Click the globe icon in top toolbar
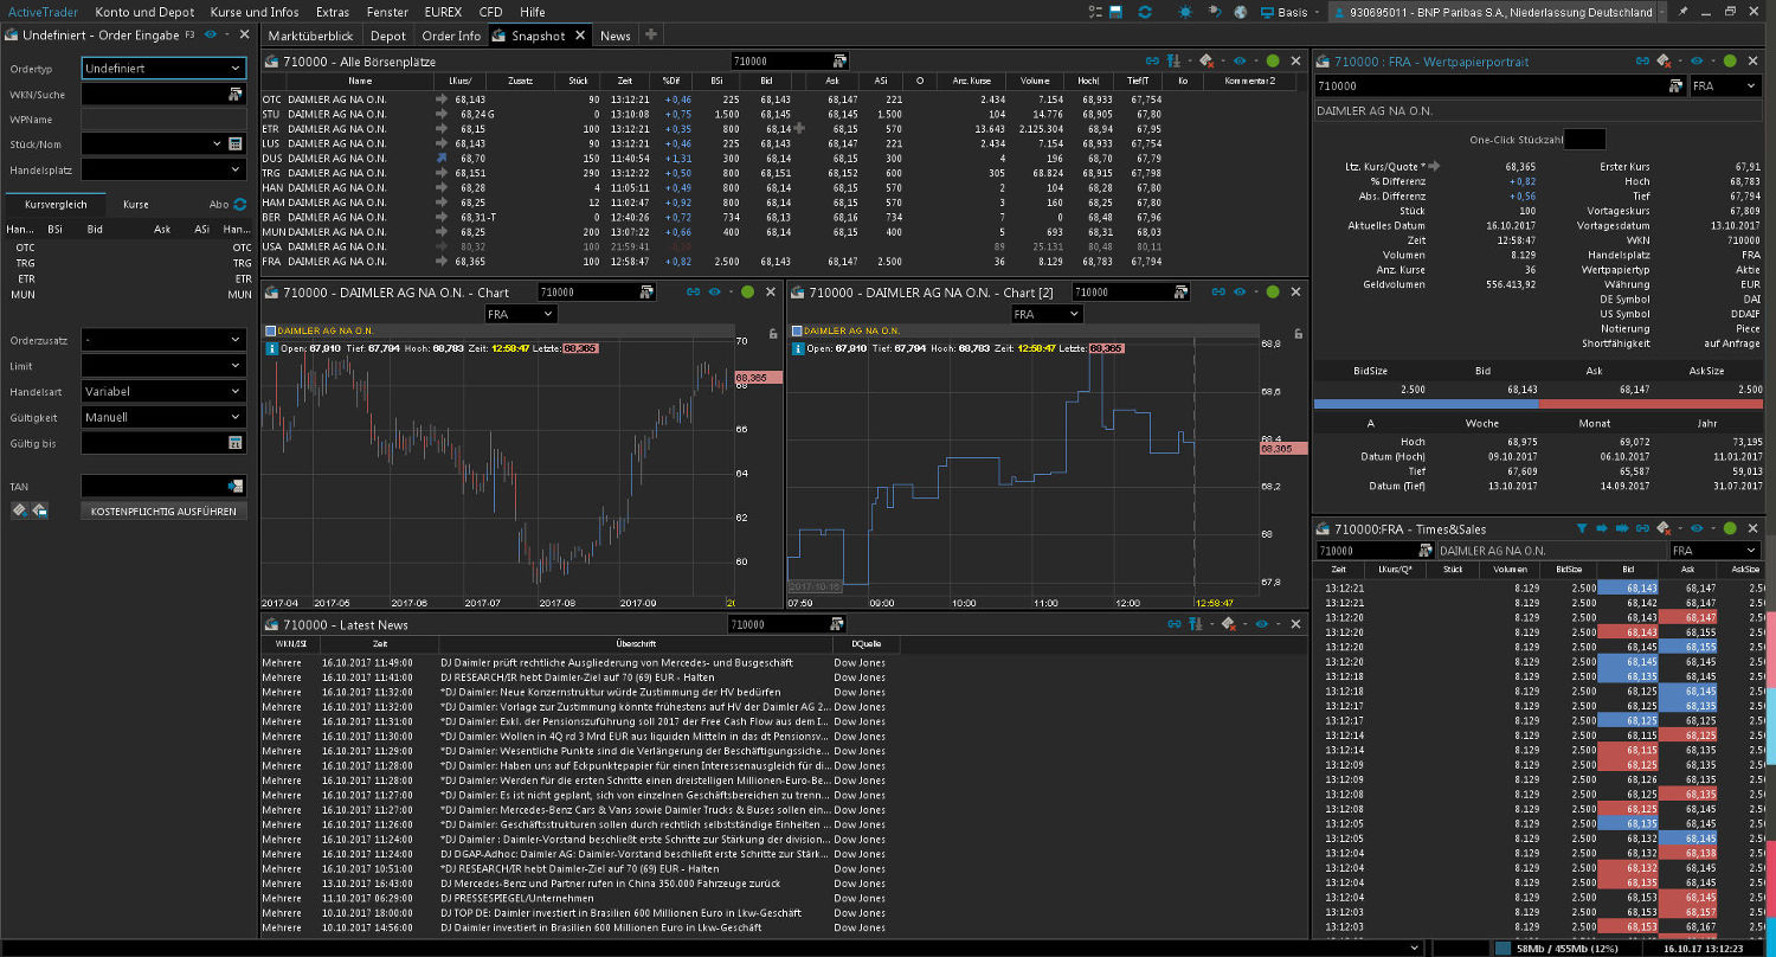This screenshot has height=957, width=1776. pyautogui.click(x=1240, y=12)
